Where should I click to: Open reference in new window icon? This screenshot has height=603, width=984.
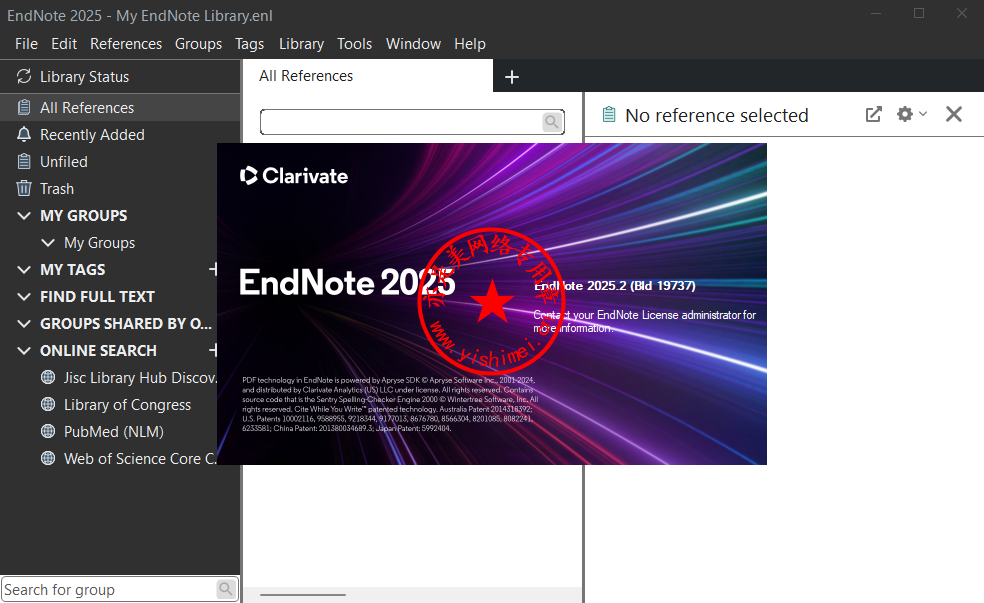[873, 115]
